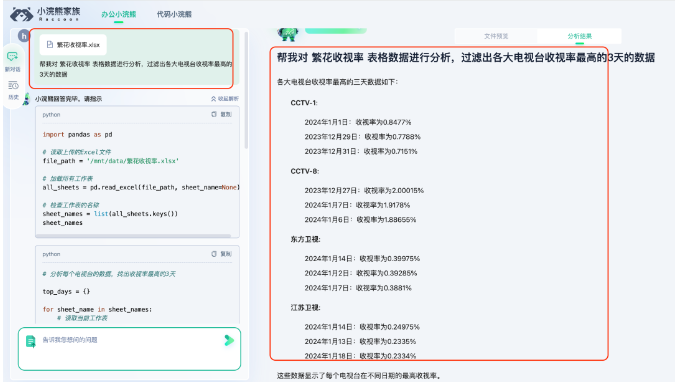This screenshot has height=392, width=689.
Task: Click the horizontal scrollbar under first code block
Action: [x=133, y=236]
